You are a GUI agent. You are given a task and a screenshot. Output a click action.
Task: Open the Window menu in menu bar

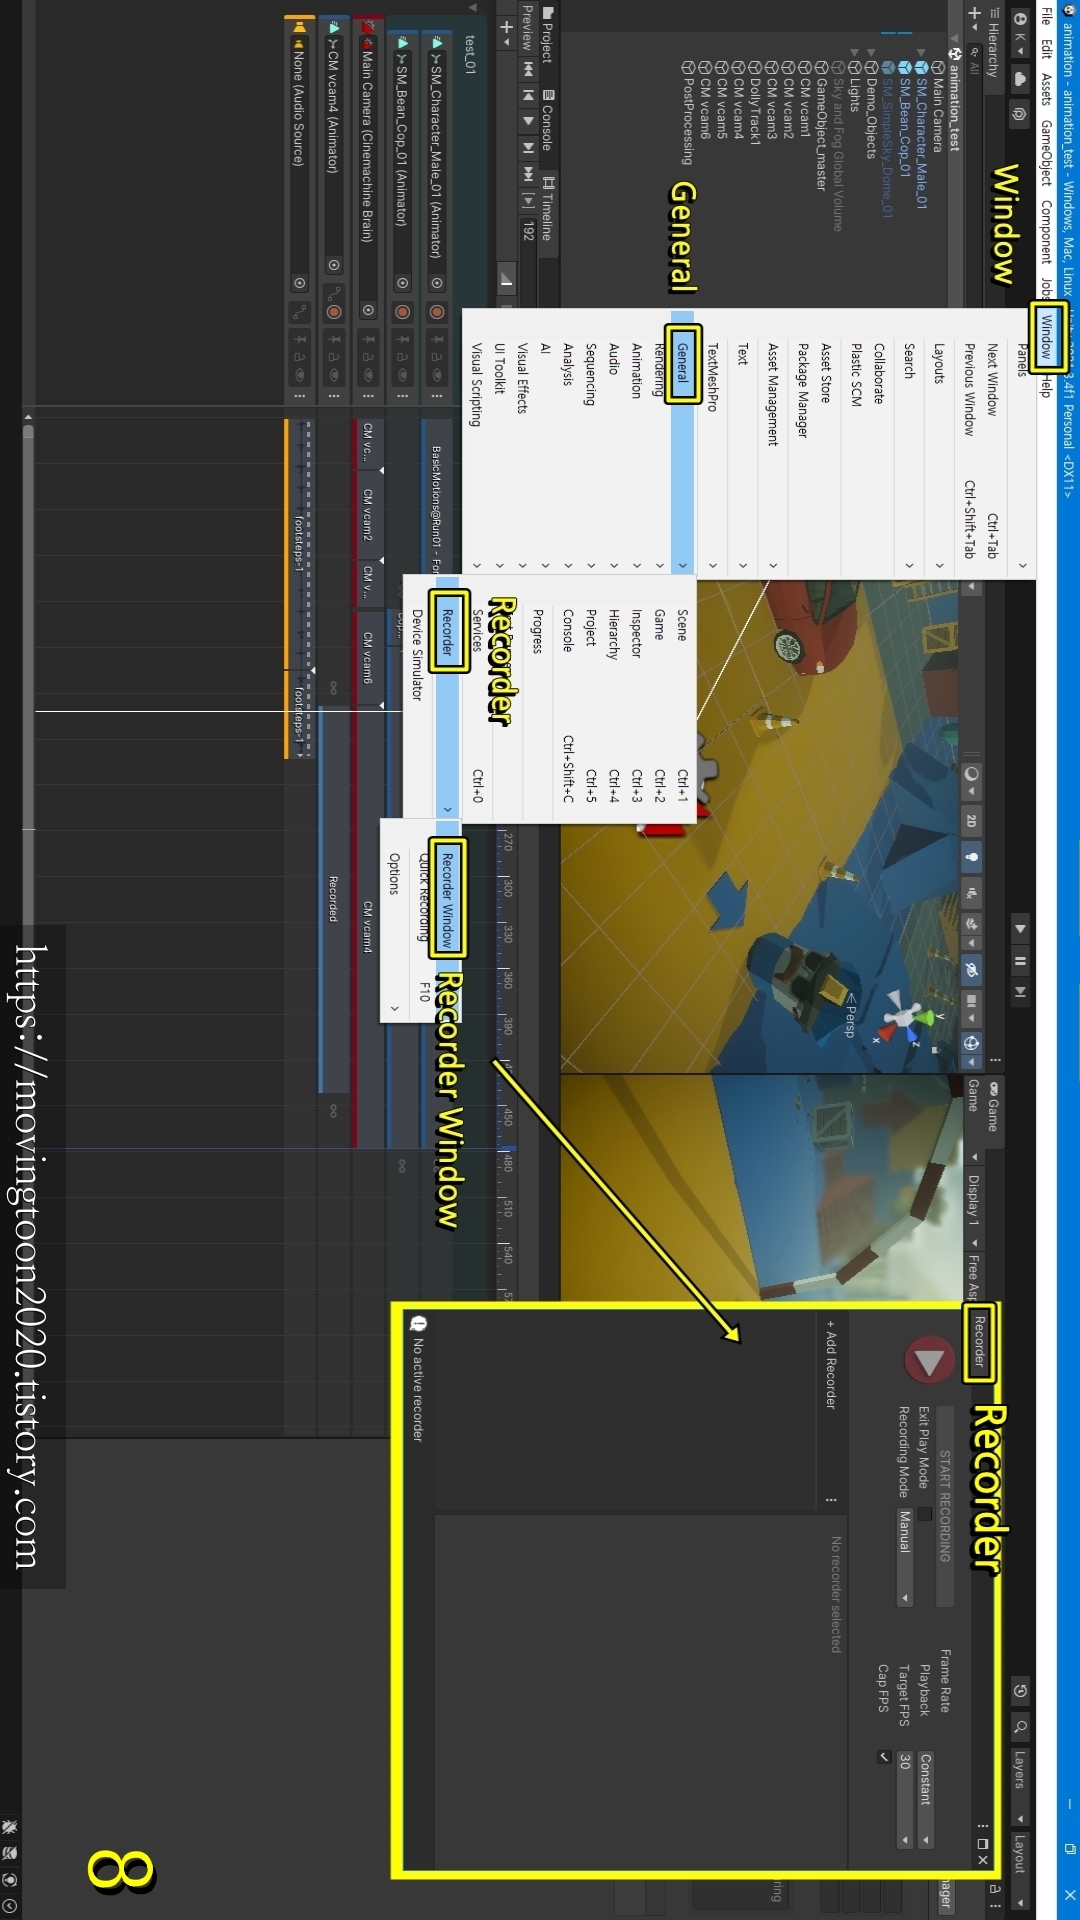pos(1046,336)
